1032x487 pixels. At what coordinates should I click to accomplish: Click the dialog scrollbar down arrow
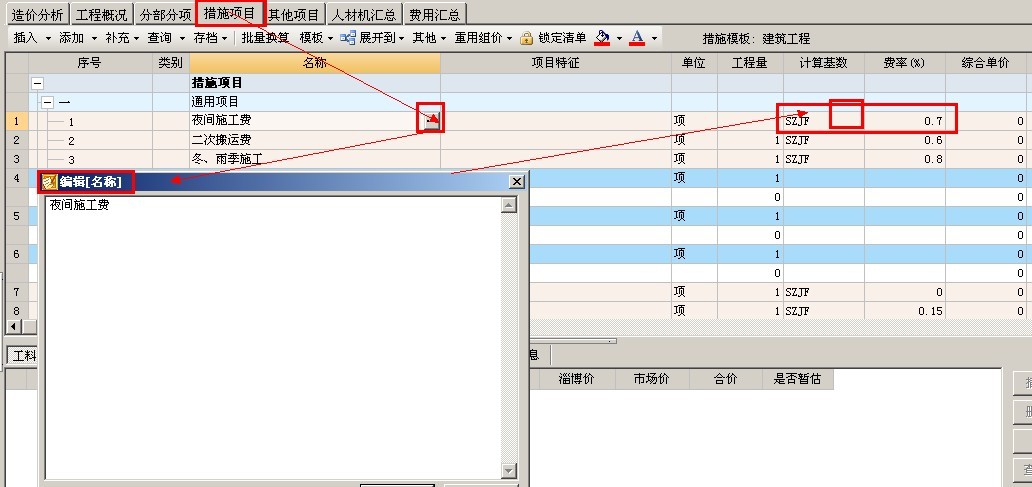click(509, 471)
